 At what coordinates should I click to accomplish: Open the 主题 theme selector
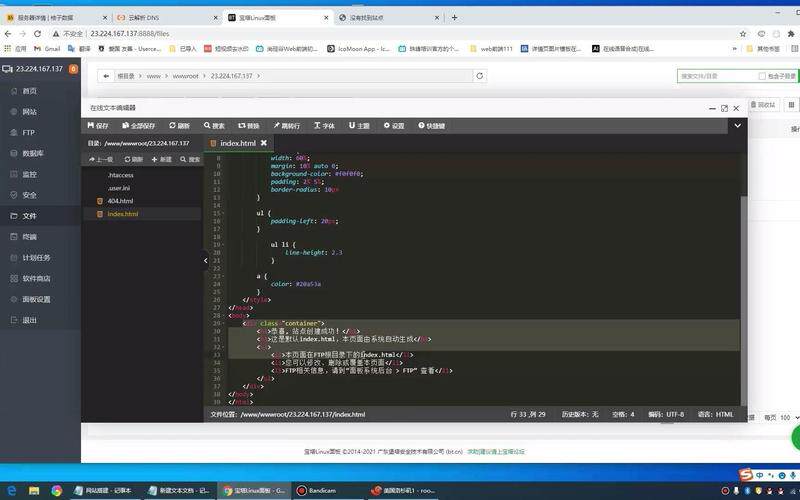tap(359, 126)
